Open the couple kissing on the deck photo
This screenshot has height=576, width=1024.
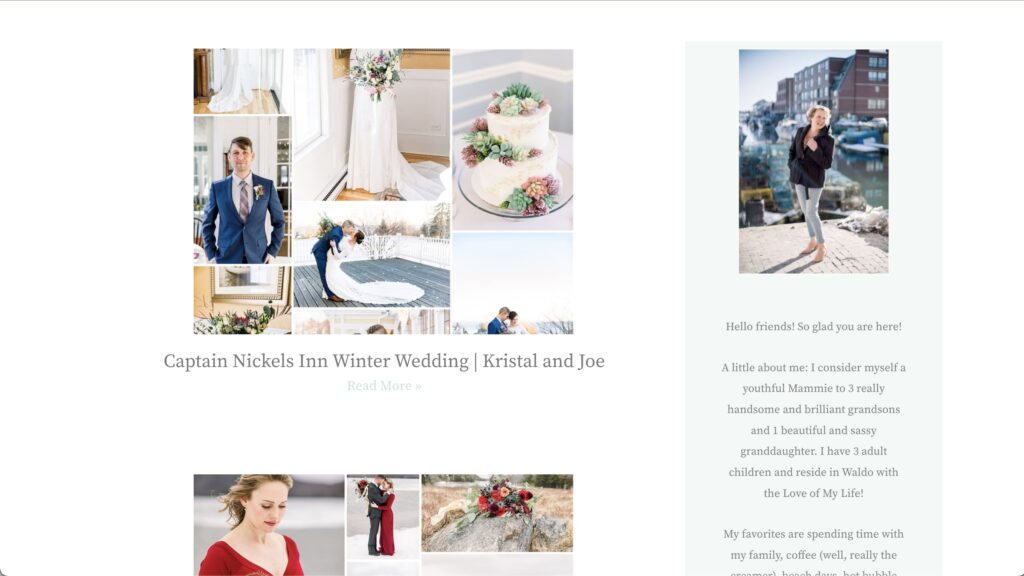pos(372,255)
